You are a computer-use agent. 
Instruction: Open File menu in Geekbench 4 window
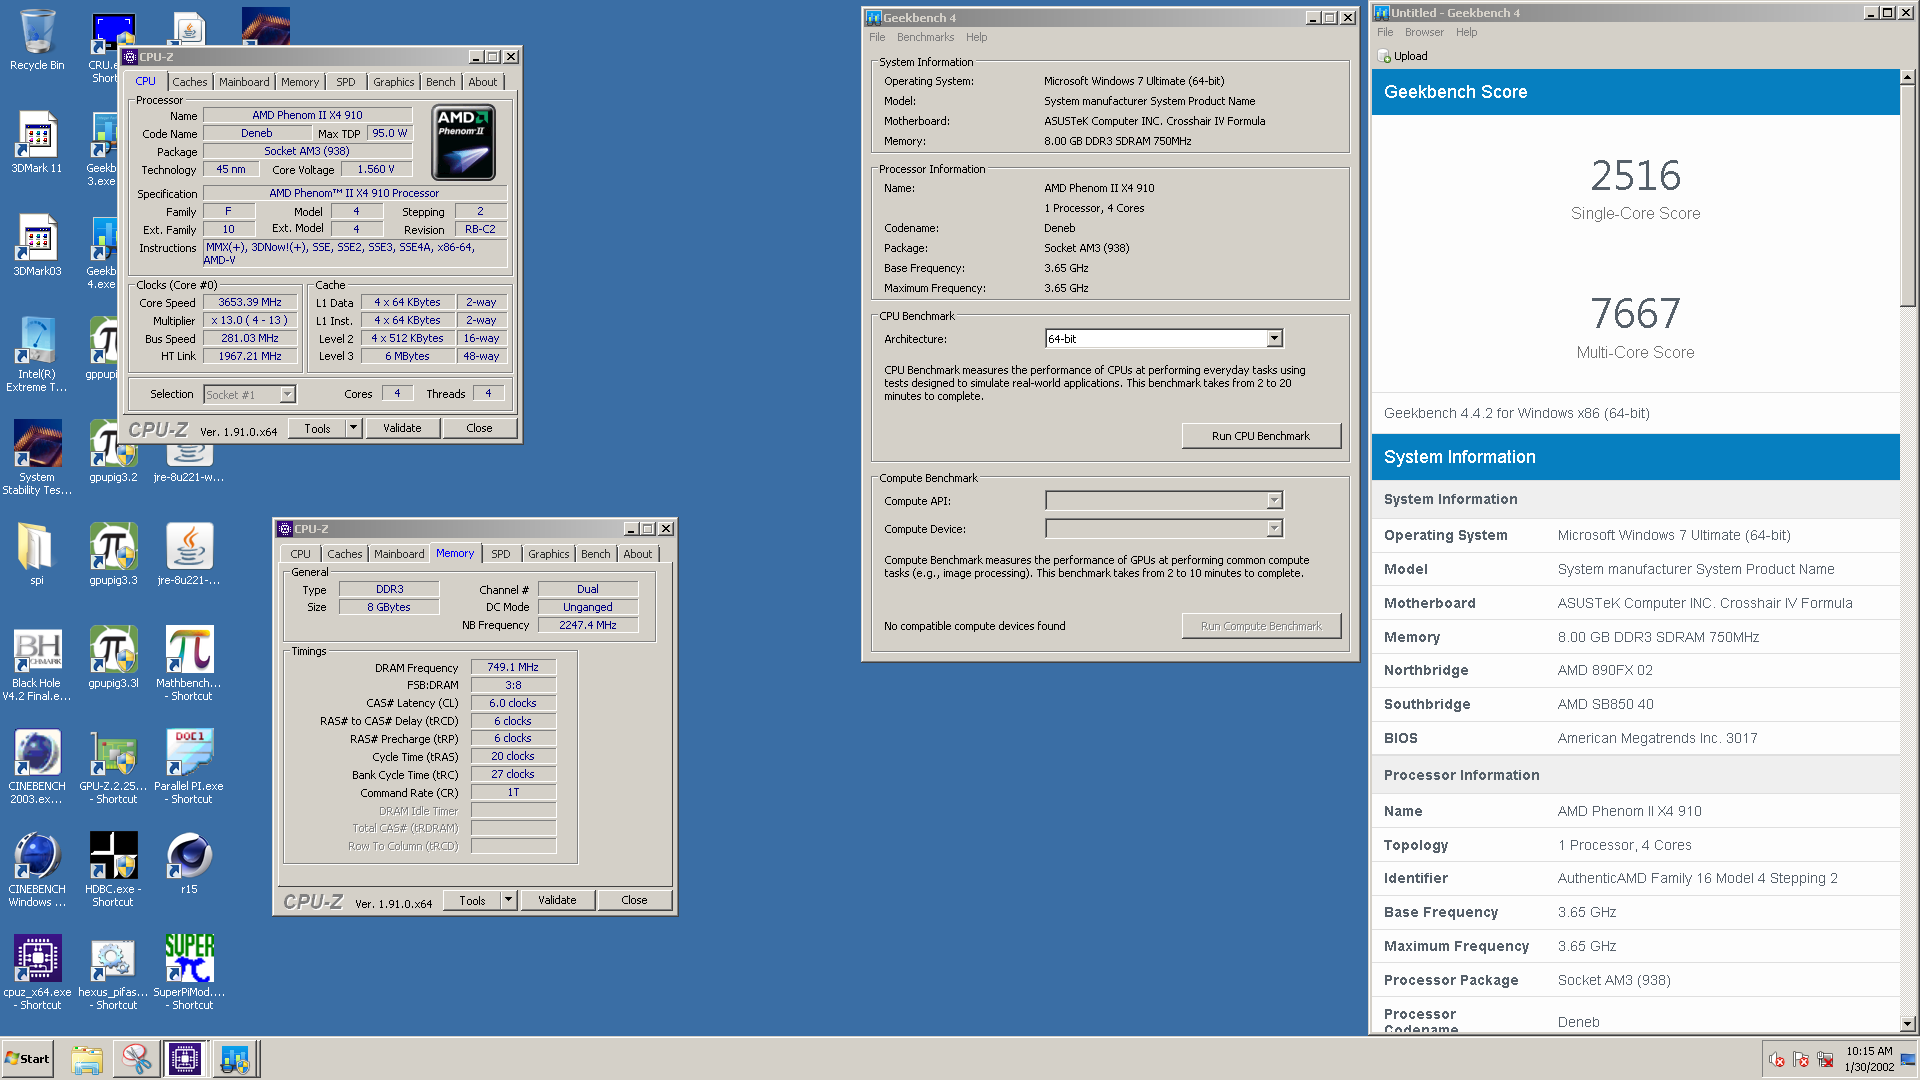[877, 37]
